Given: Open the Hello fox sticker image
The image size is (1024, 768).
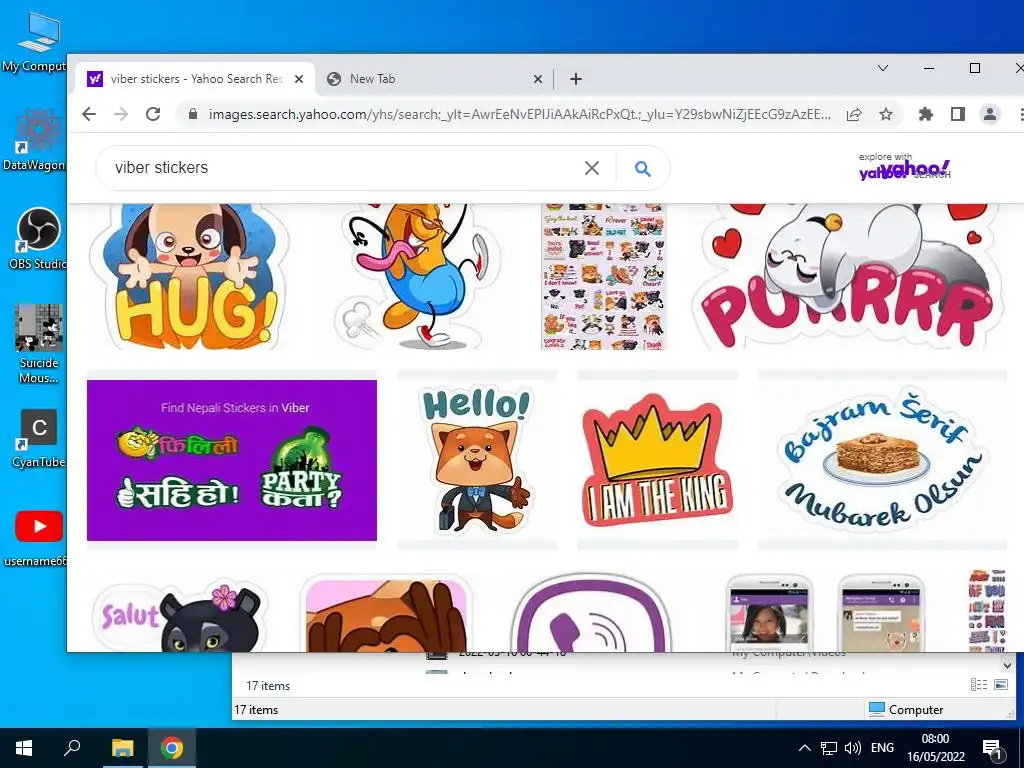Looking at the screenshot, I should point(477,460).
